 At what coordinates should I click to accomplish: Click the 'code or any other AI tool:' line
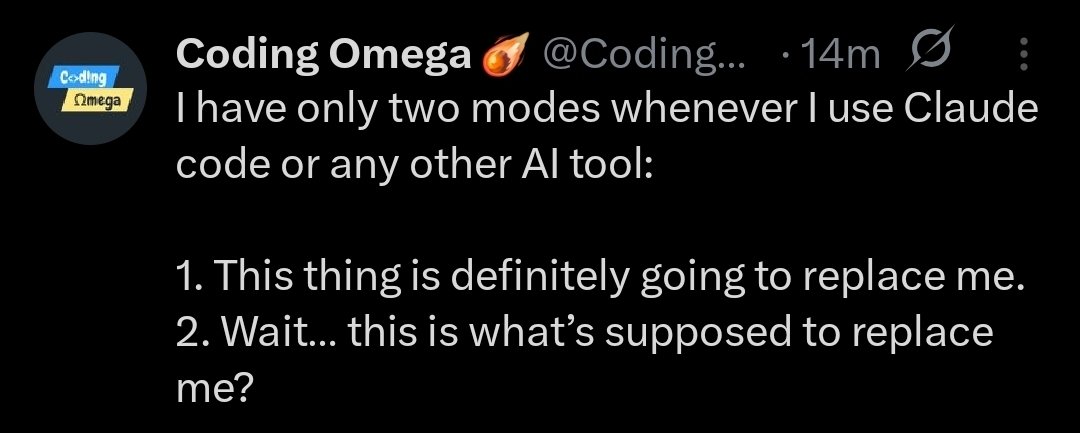(x=413, y=164)
